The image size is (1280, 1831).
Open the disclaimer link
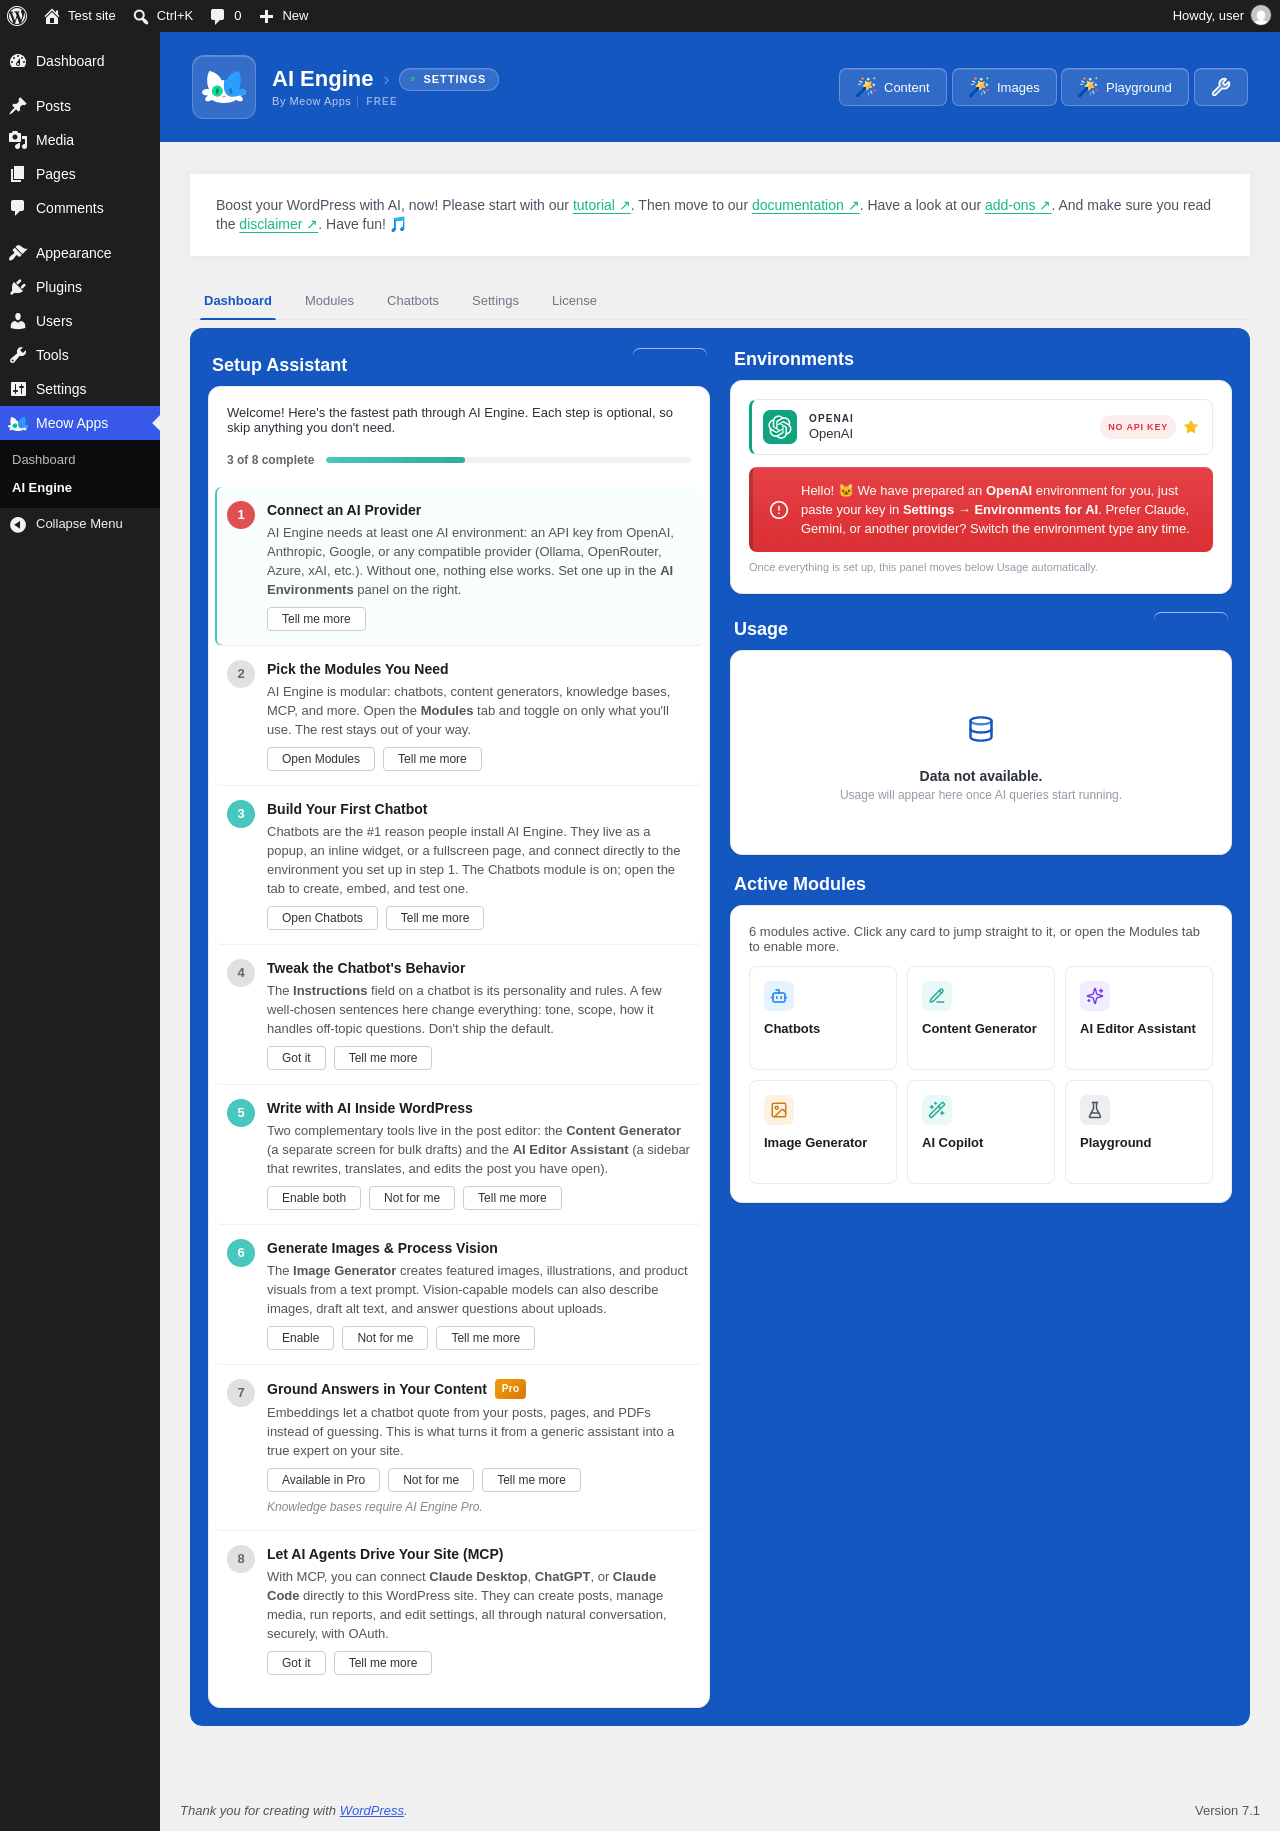(x=279, y=224)
